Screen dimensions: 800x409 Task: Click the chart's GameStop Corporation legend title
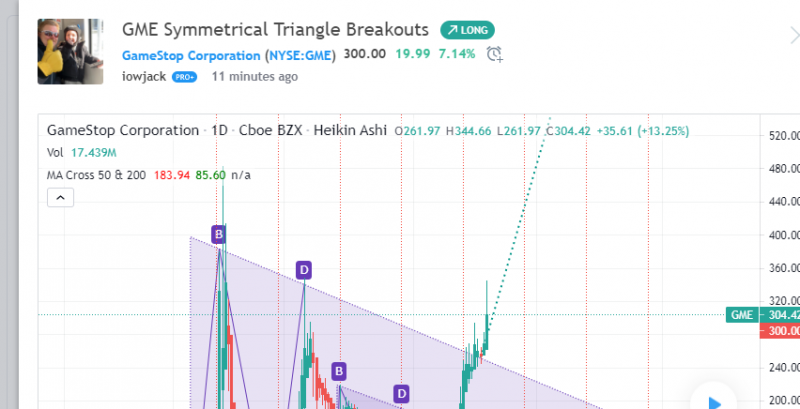[123, 131]
